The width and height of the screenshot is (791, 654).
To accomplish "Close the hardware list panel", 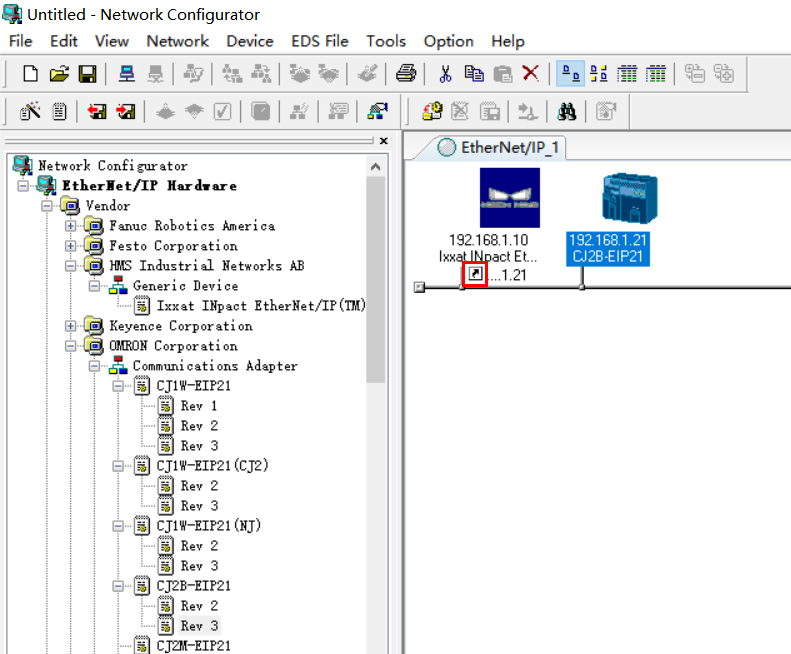I will point(384,141).
